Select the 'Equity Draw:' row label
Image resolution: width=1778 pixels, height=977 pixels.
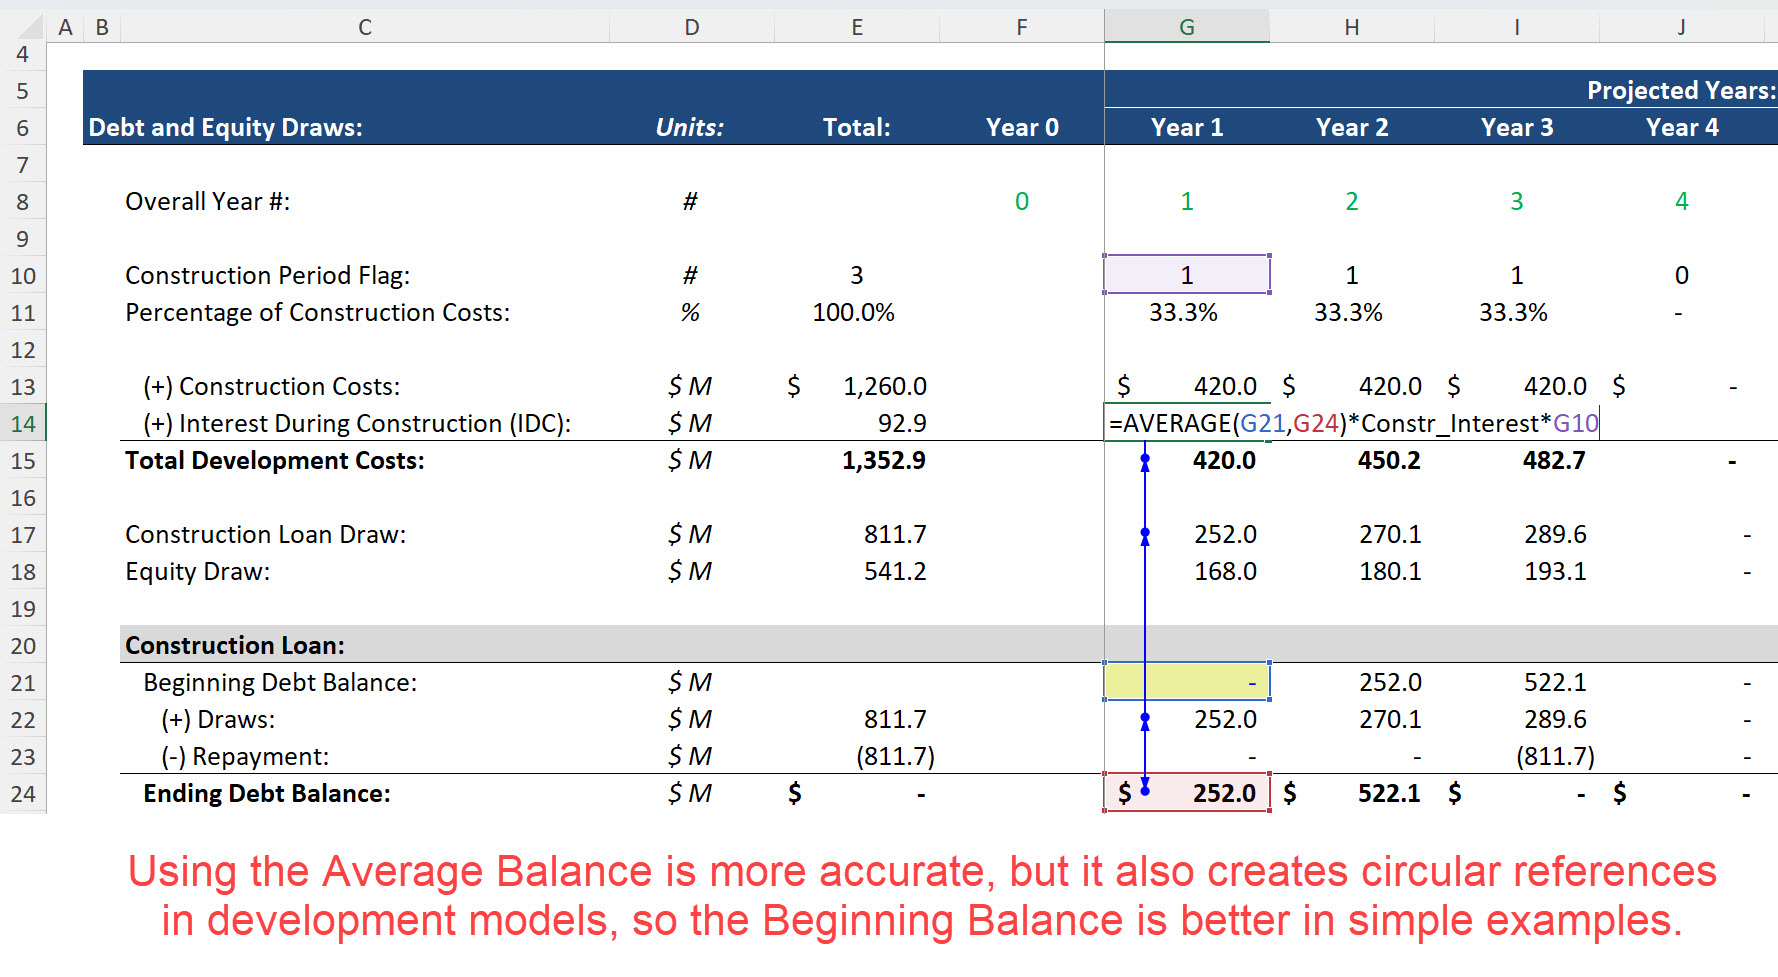pos(198,571)
